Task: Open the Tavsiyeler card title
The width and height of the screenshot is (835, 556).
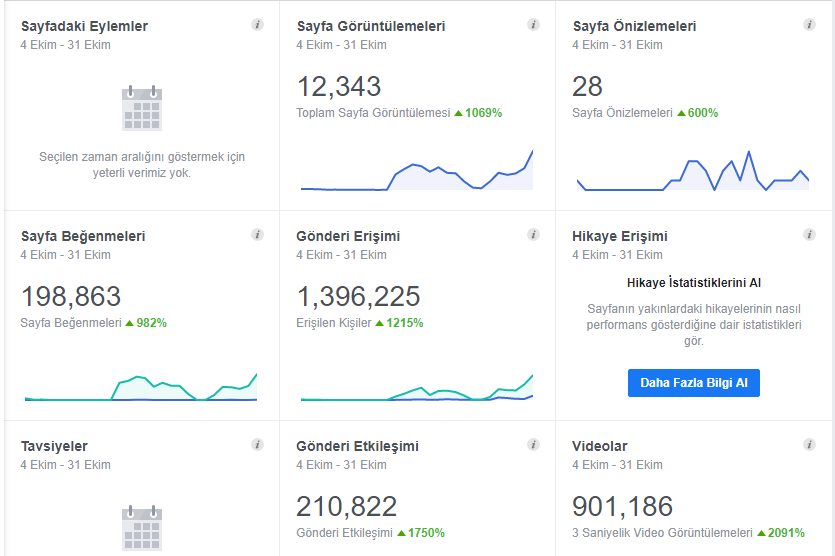Action: coord(54,446)
